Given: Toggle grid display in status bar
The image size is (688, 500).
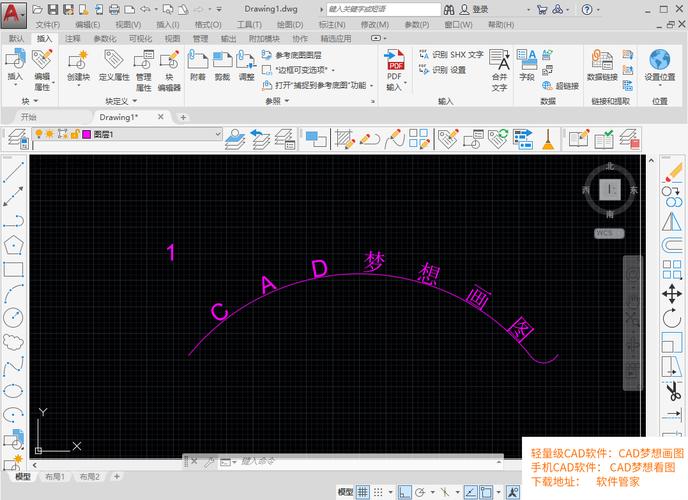Looking at the screenshot, I should point(363,492).
